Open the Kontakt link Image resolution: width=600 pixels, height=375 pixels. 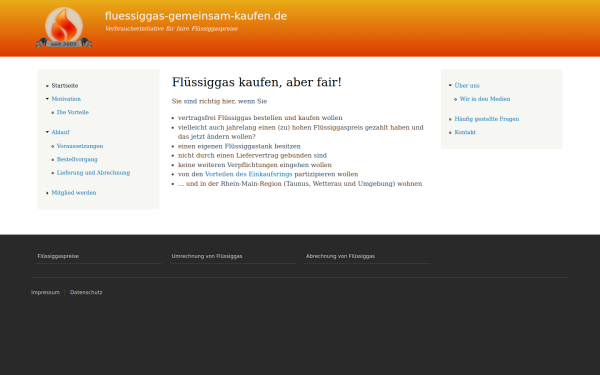(465, 132)
